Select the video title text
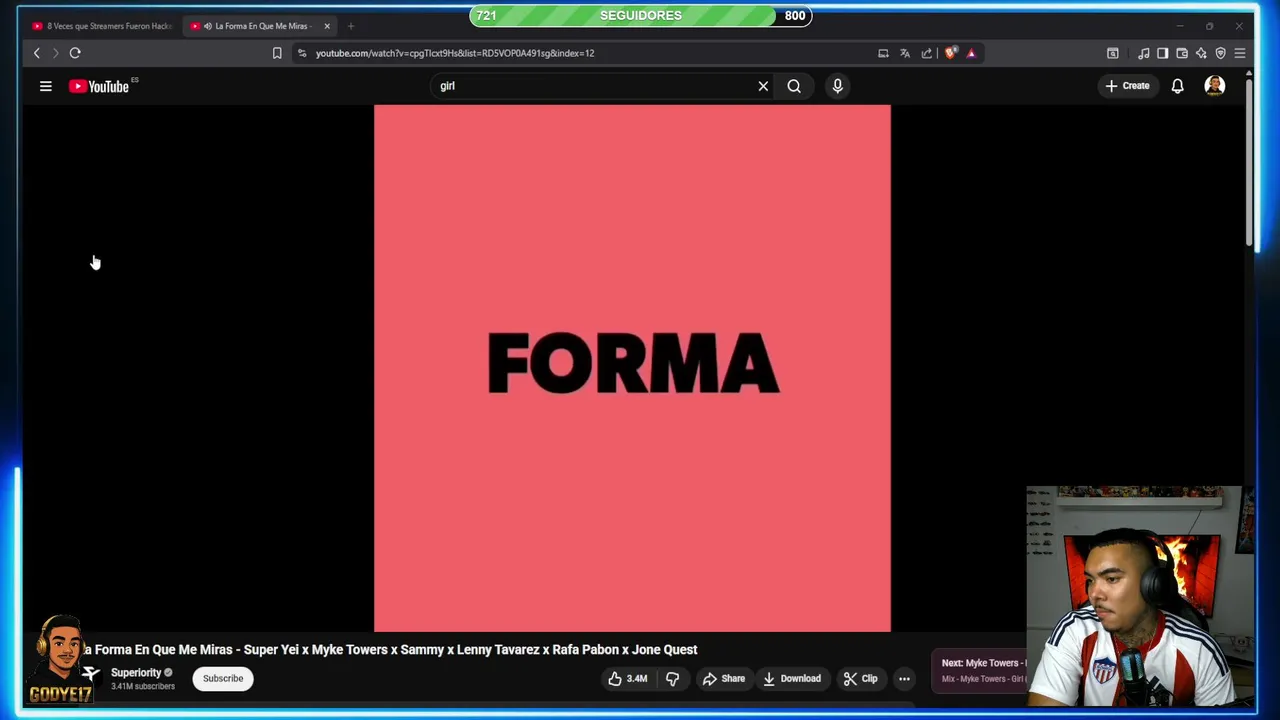1280x720 pixels. click(x=390, y=650)
